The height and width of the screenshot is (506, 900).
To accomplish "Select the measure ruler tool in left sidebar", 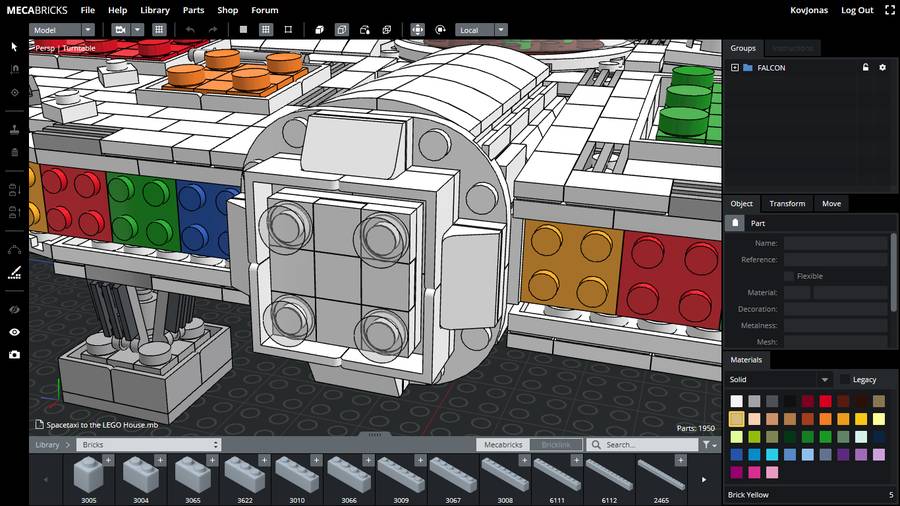I will tap(14, 273).
